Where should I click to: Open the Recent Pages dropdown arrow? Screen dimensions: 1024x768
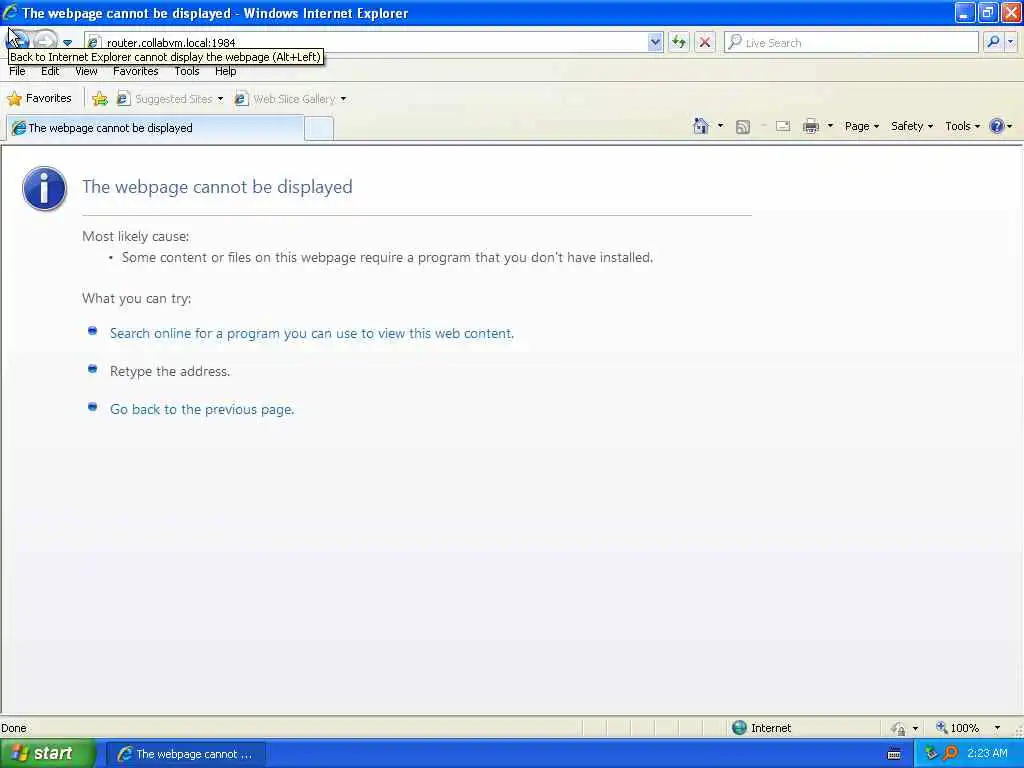[x=67, y=43]
